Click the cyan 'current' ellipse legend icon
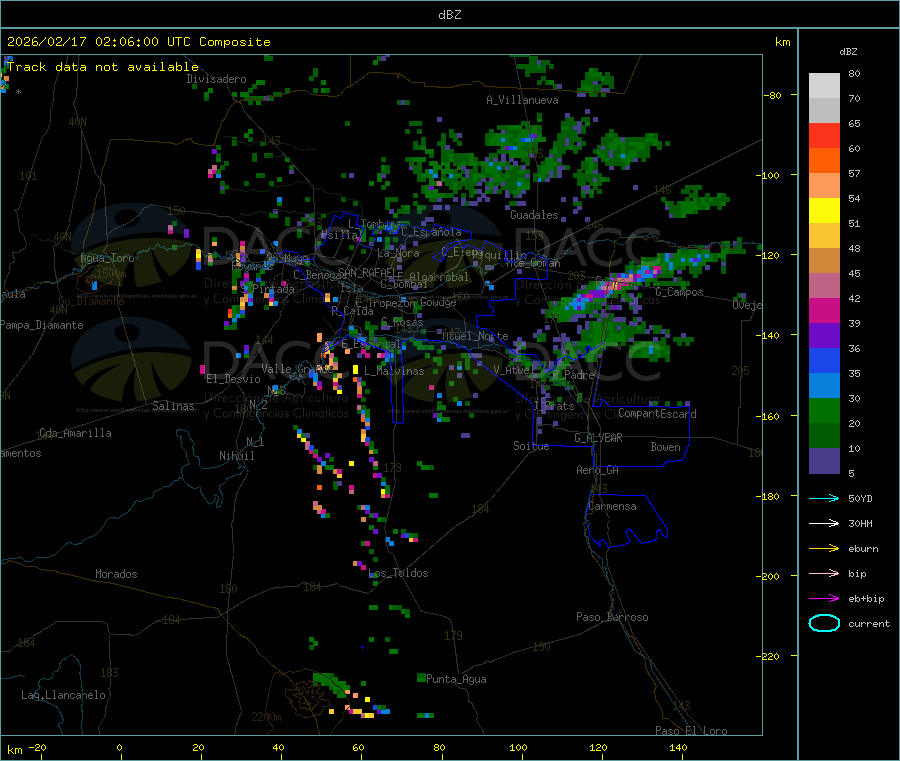 (x=824, y=623)
